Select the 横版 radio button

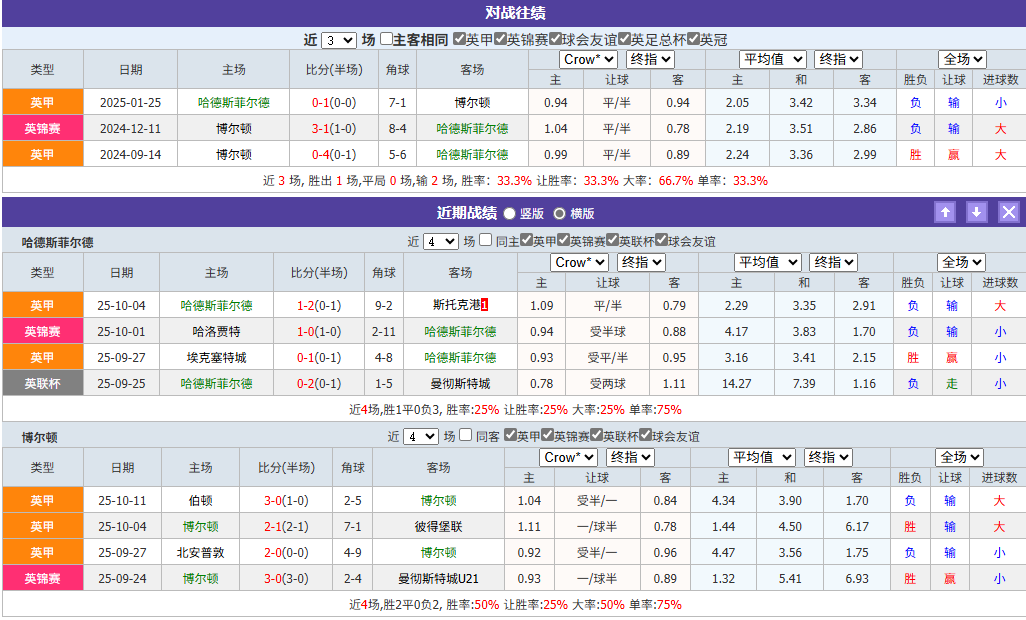pos(560,213)
